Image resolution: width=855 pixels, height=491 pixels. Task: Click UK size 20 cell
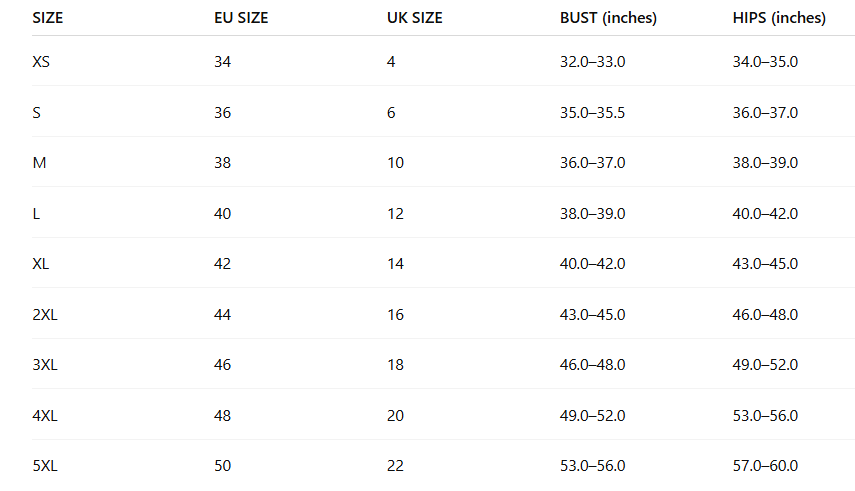coord(395,416)
